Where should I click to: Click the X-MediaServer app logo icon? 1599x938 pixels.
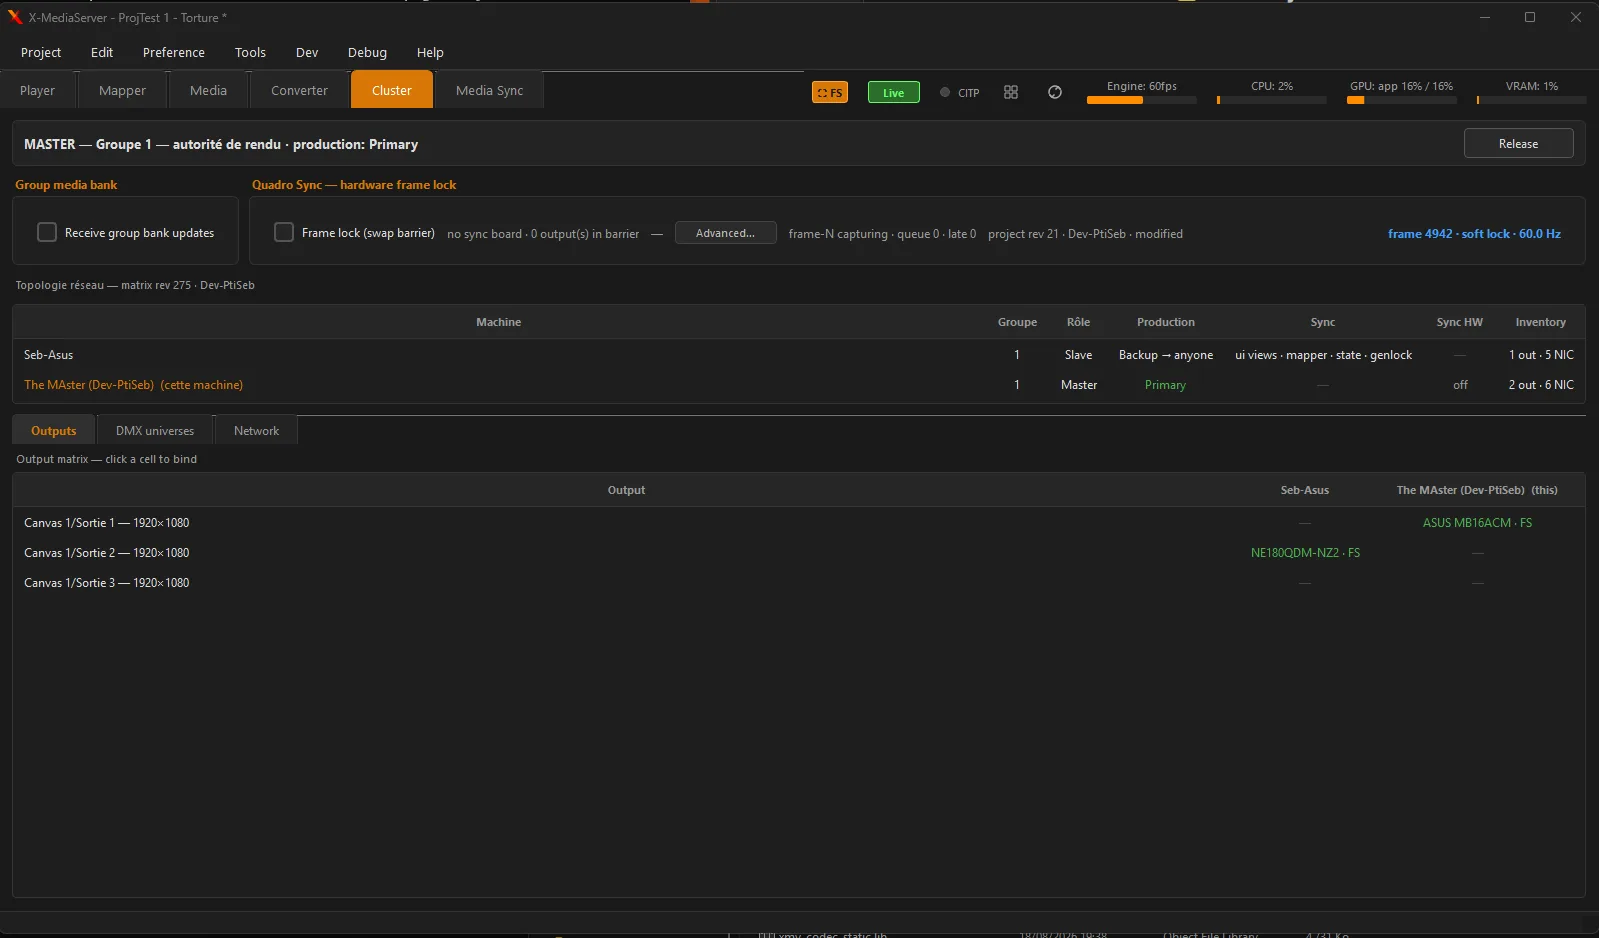coord(14,17)
